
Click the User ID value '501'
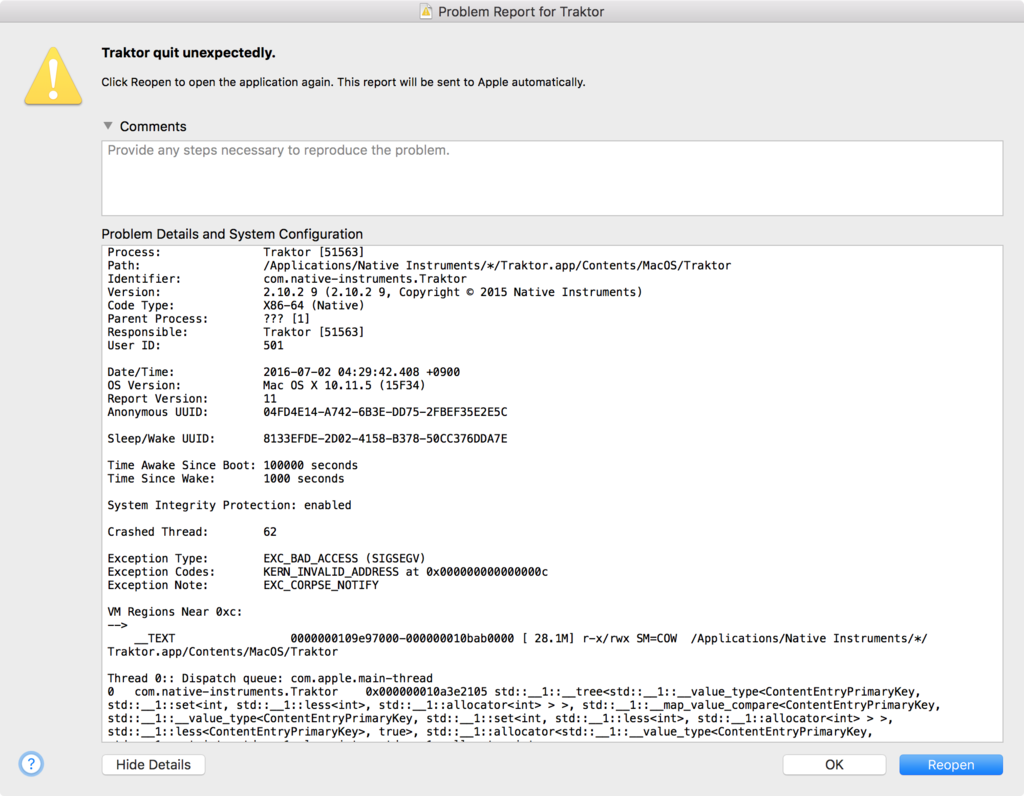[x=273, y=345]
